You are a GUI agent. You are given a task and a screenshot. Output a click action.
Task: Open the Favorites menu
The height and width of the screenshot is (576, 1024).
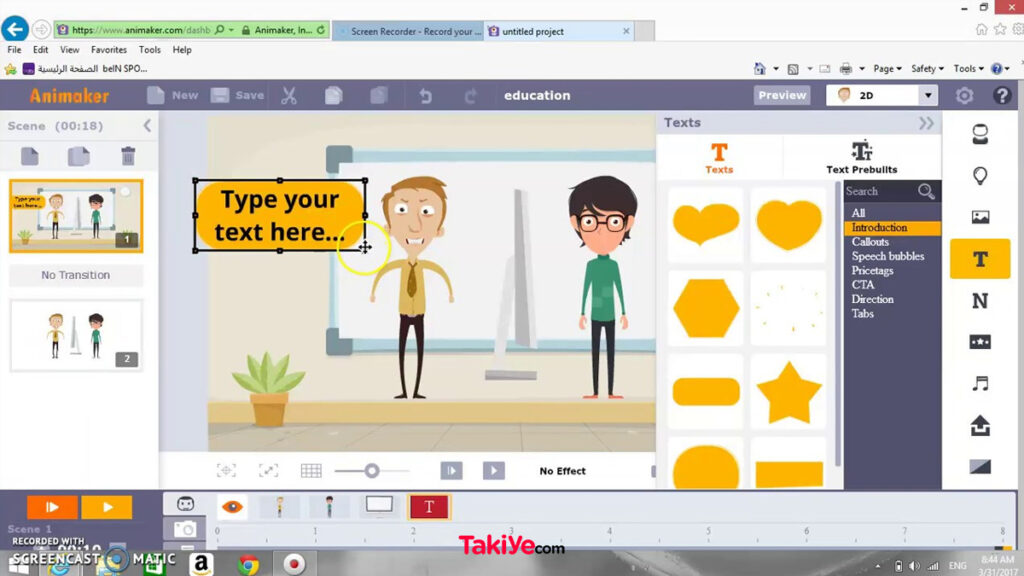[x=108, y=50]
